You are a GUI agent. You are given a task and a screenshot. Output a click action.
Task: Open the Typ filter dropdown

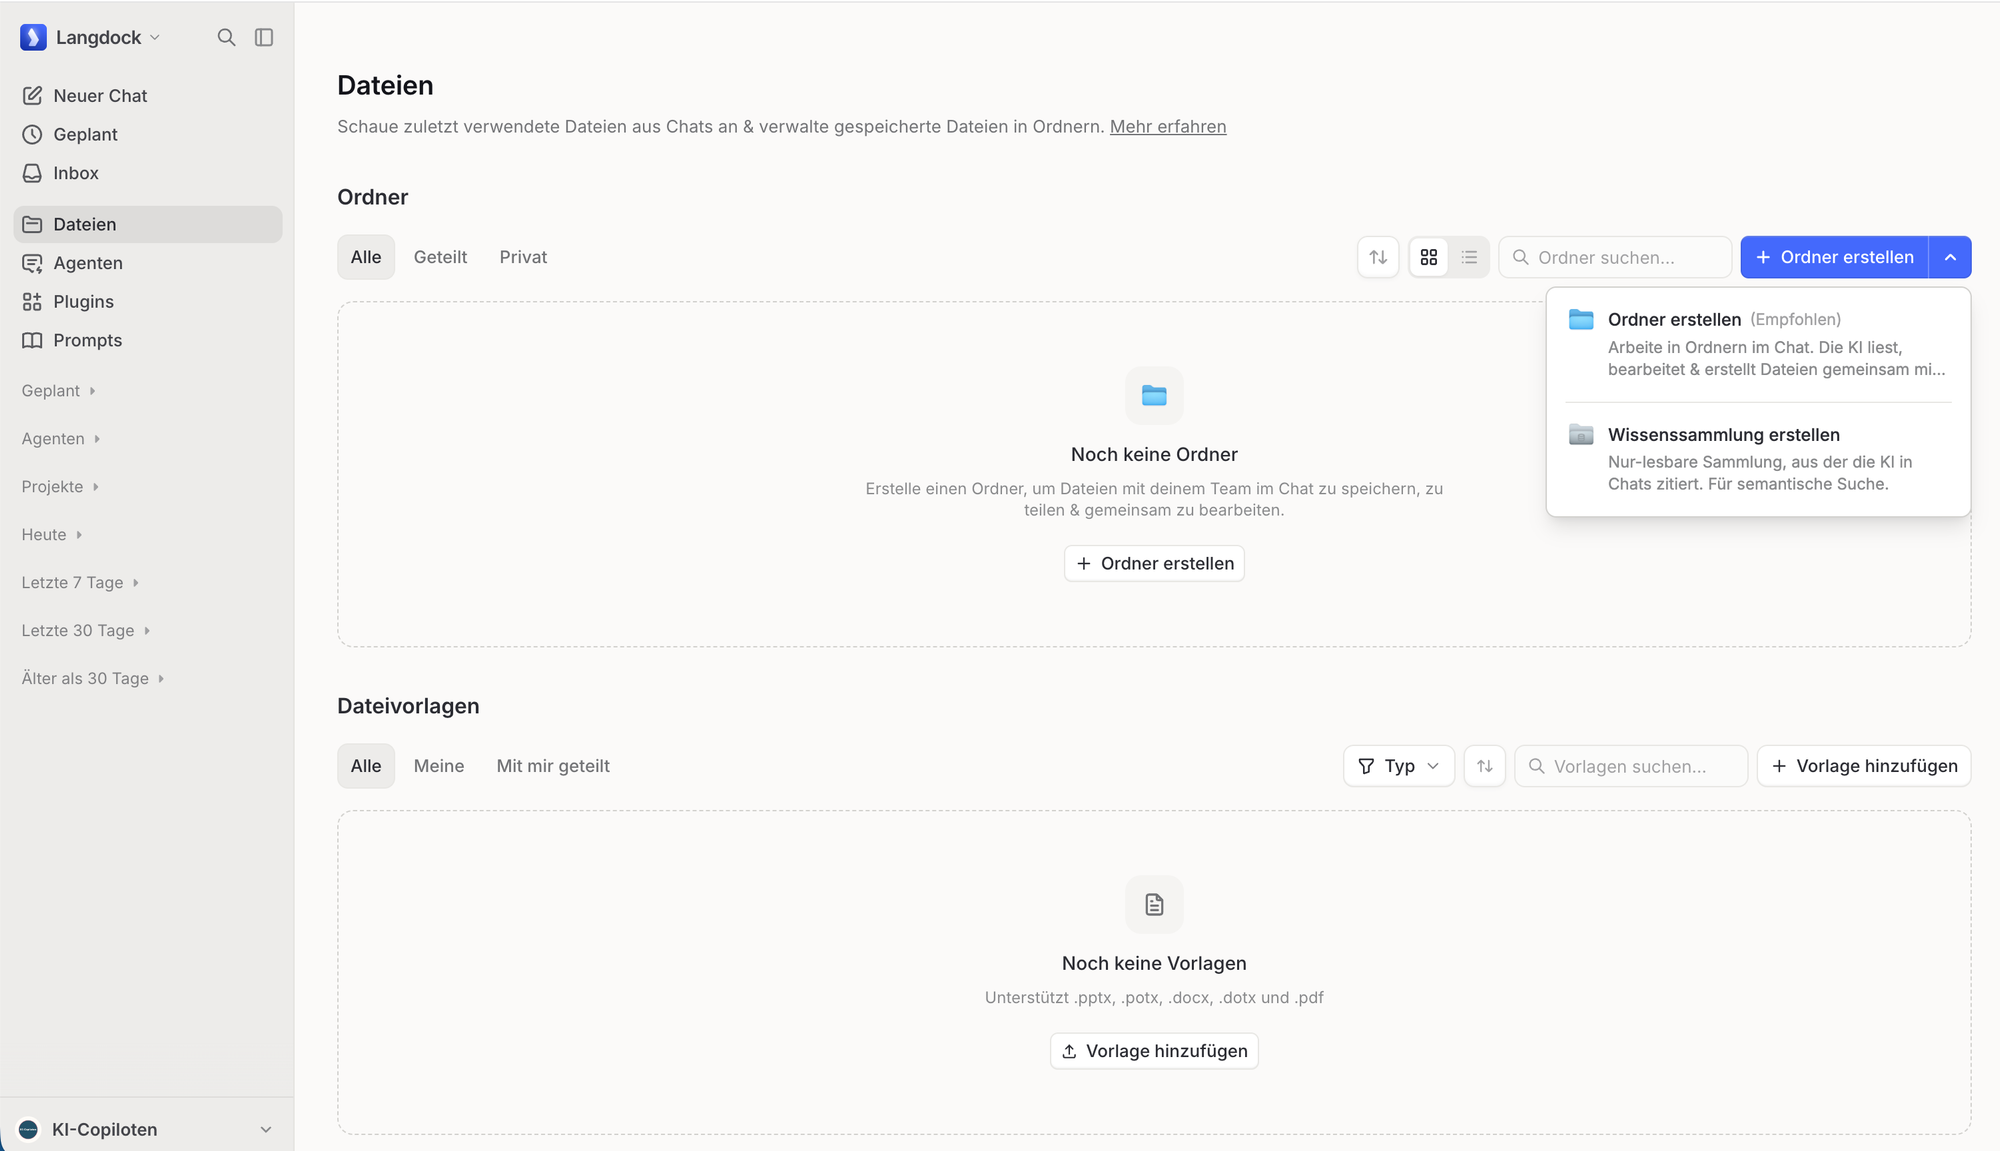[1399, 766]
